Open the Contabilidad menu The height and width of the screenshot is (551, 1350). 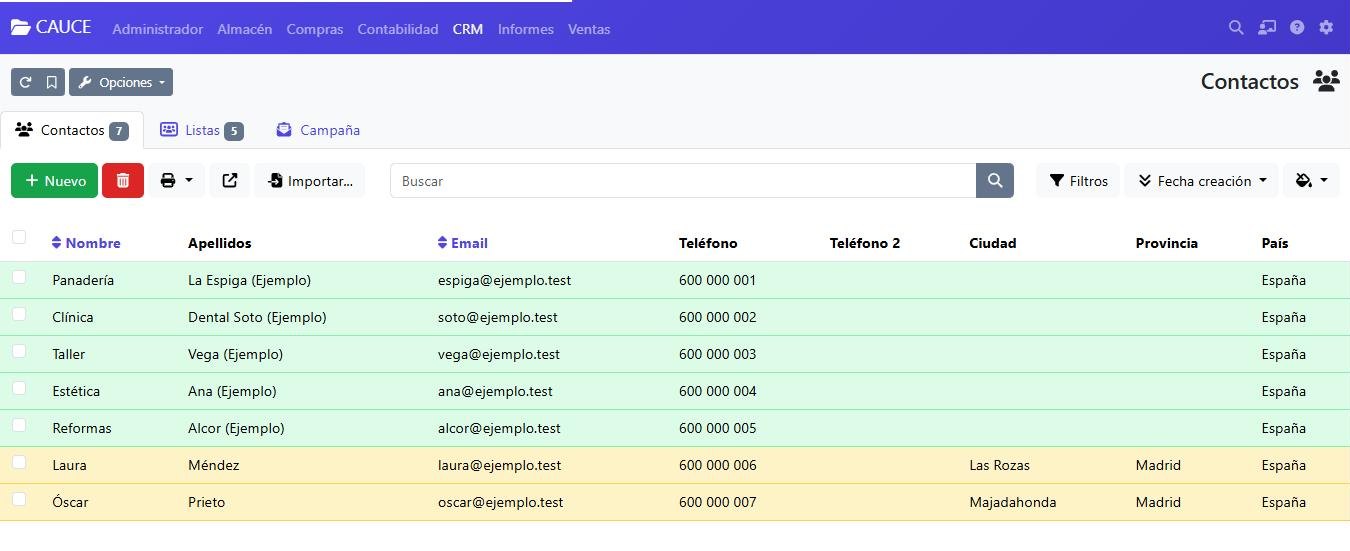tap(398, 29)
